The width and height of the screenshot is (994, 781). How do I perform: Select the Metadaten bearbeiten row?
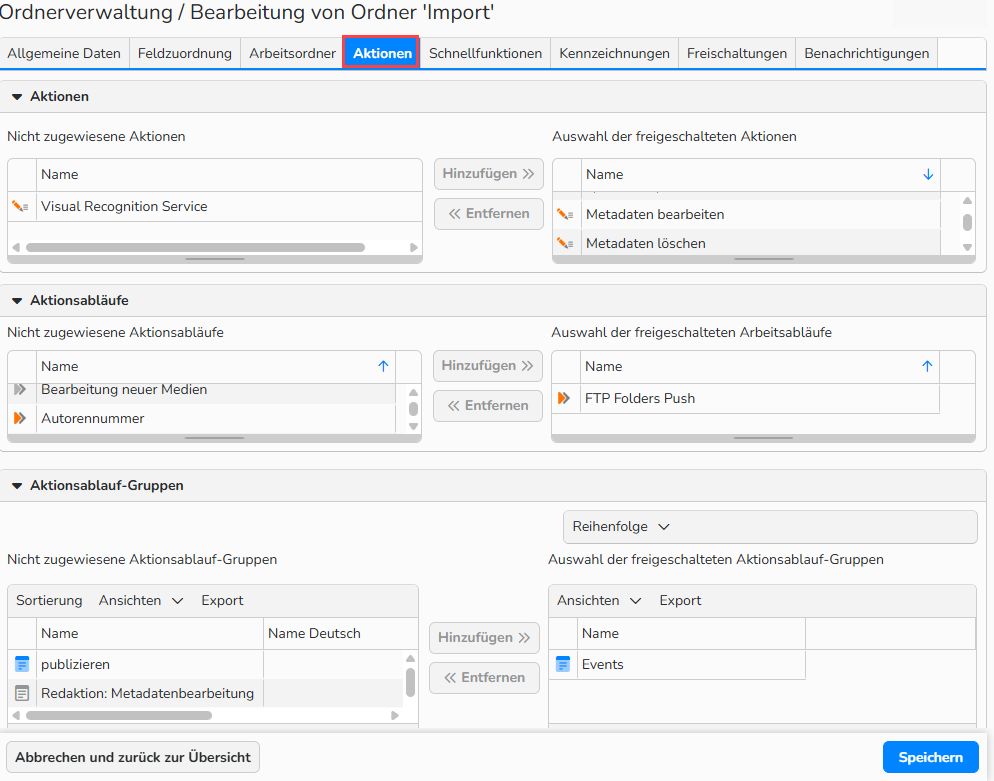coord(746,214)
